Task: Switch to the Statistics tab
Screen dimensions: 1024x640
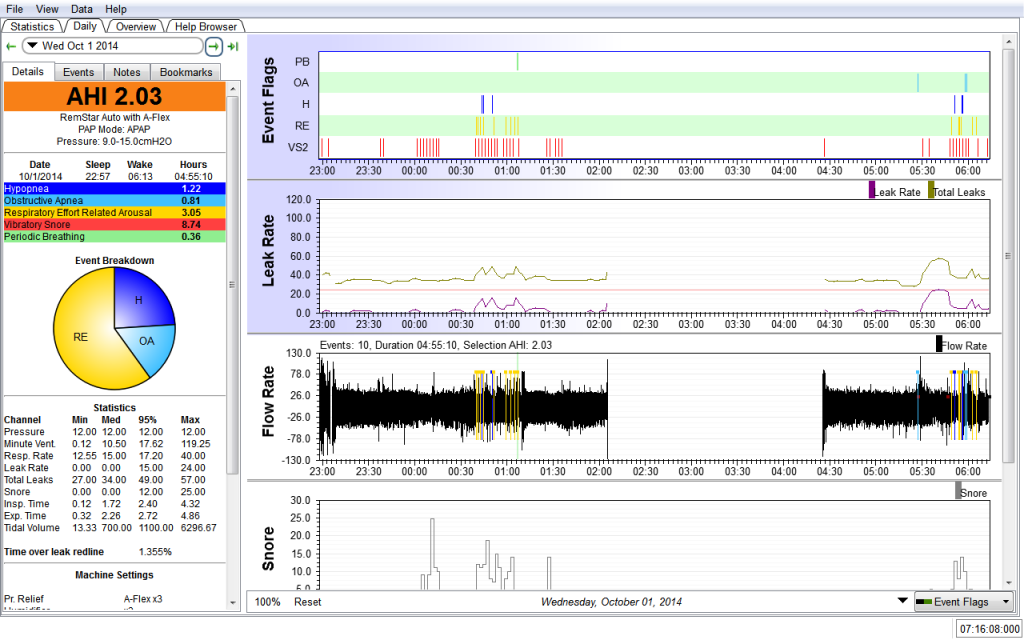Action: [33, 26]
